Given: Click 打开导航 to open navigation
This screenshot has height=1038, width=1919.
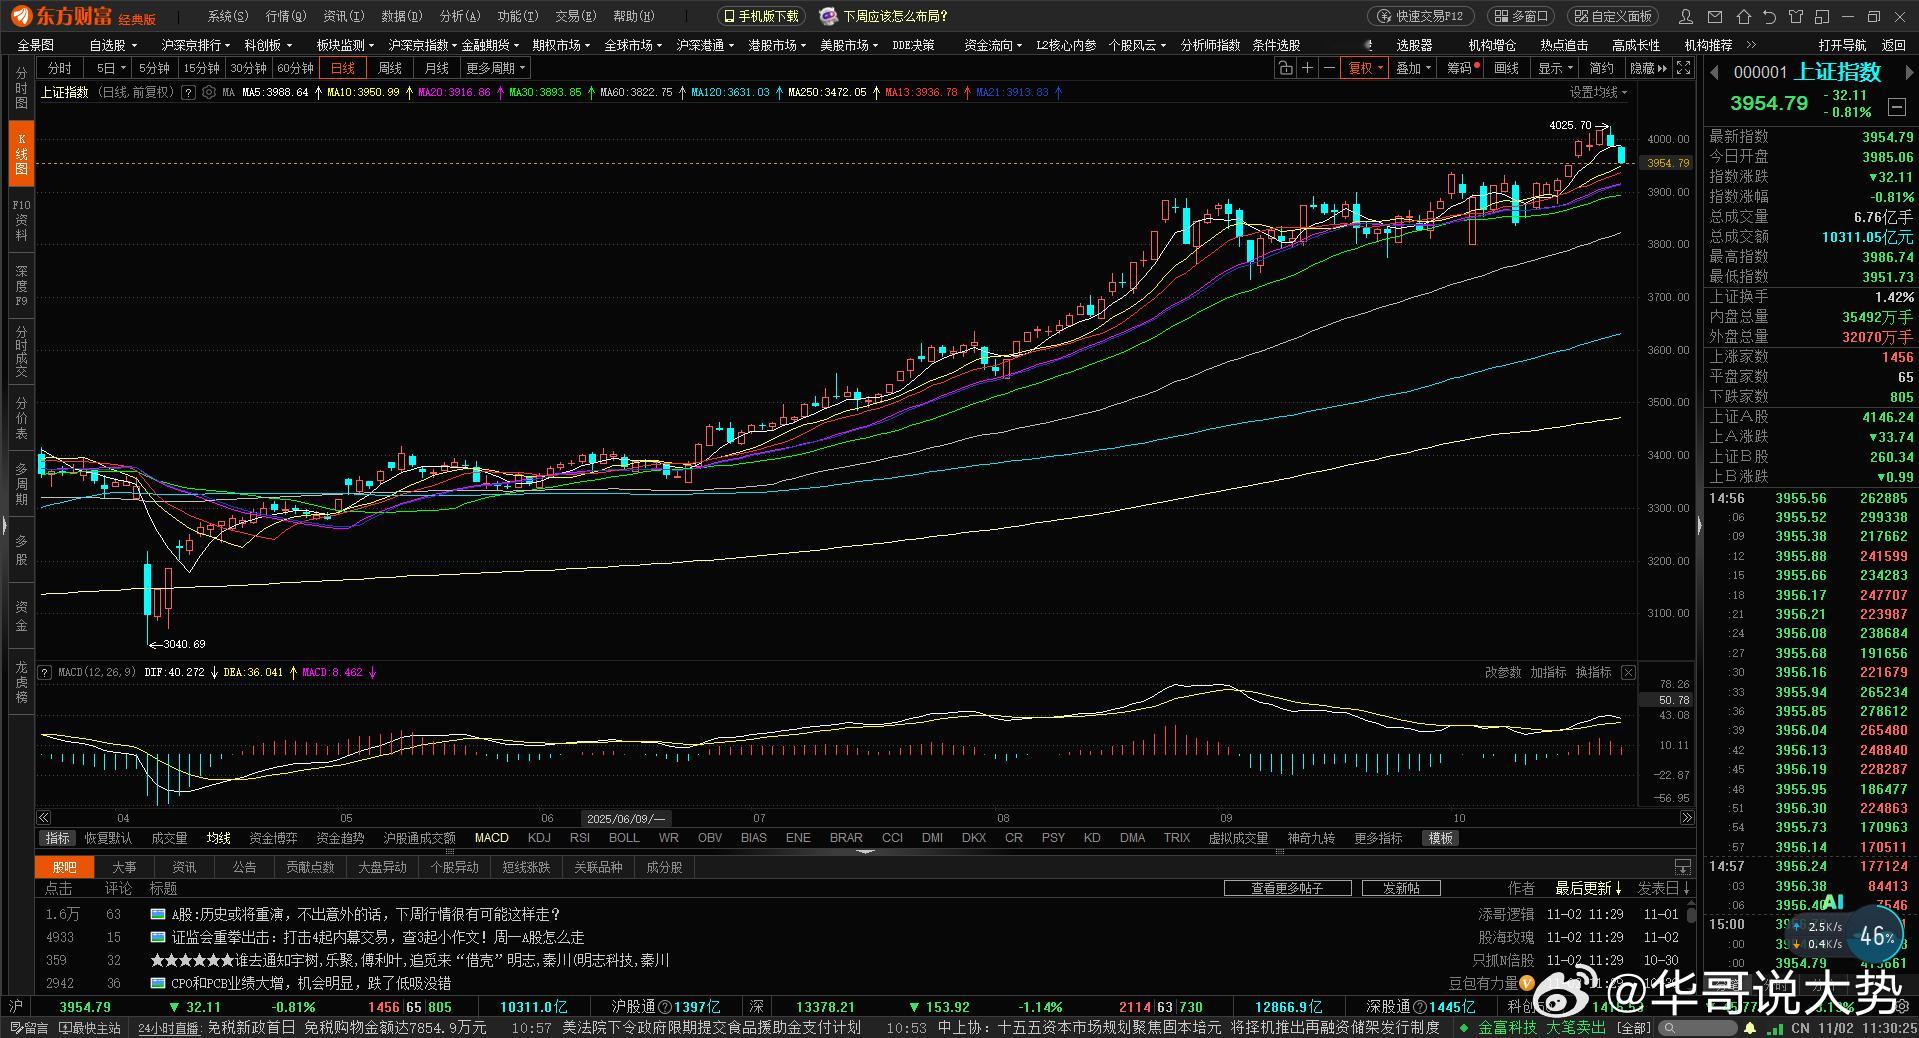Looking at the screenshot, I should (1842, 45).
